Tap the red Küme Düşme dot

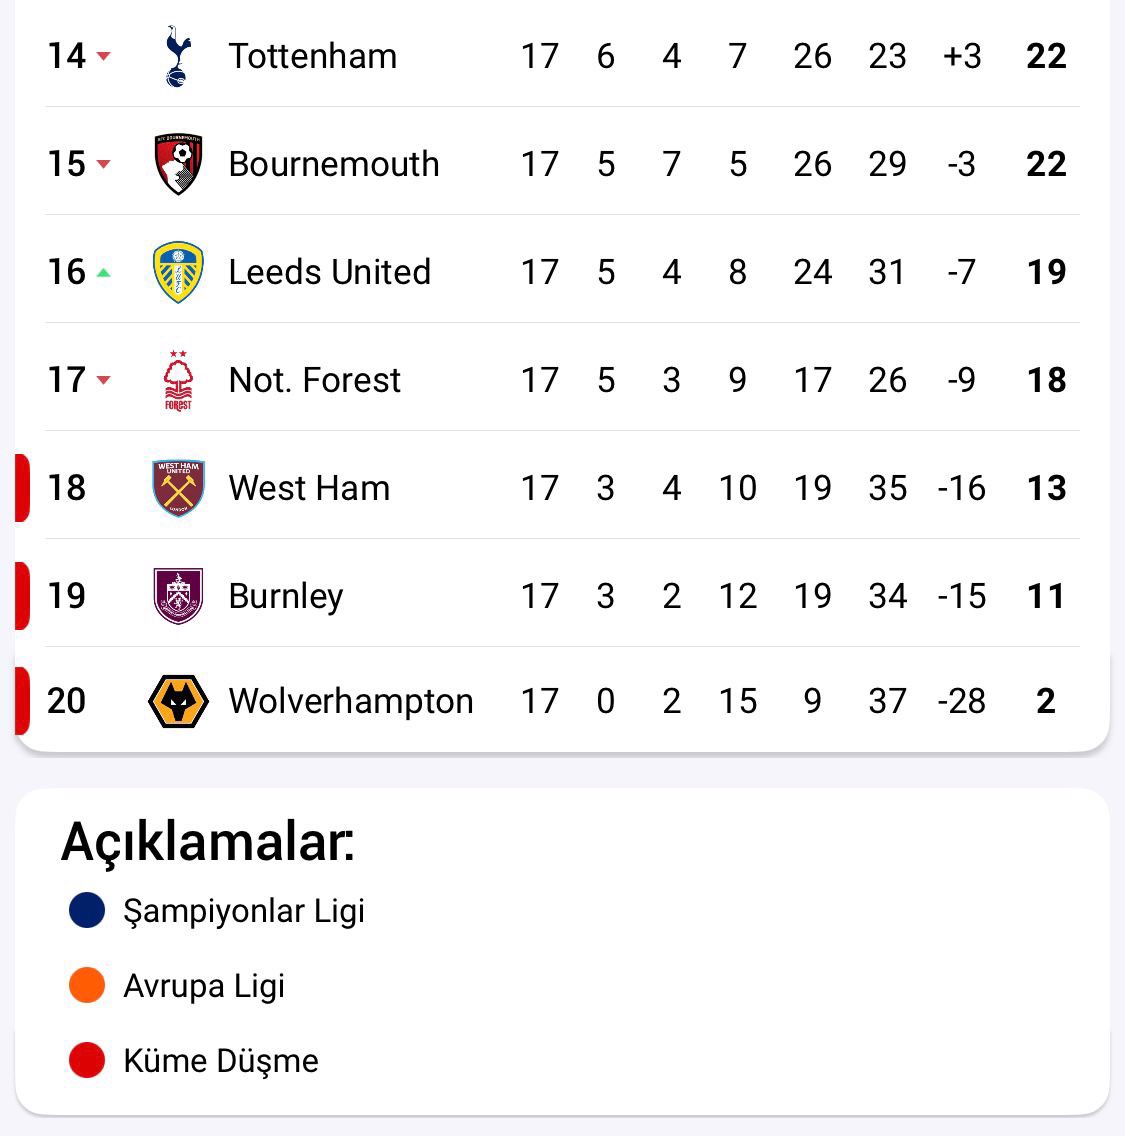[x=87, y=1060]
